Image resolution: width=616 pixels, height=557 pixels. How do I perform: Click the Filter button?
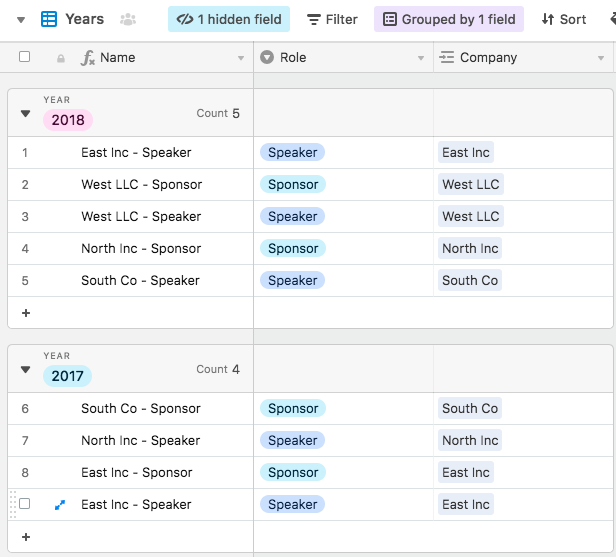(x=332, y=19)
